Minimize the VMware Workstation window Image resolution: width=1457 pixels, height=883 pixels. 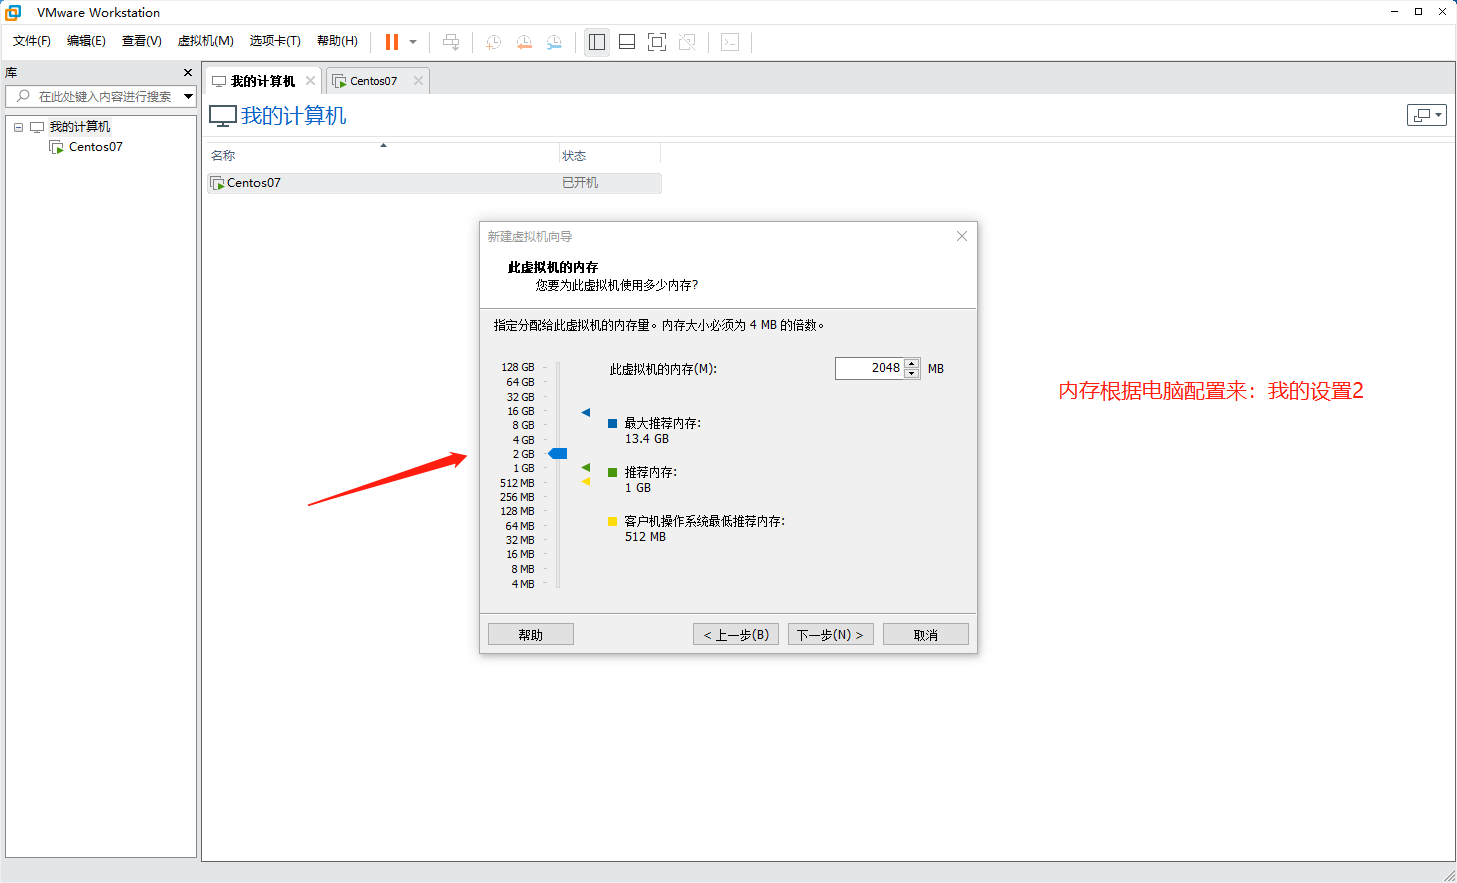click(x=1394, y=12)
